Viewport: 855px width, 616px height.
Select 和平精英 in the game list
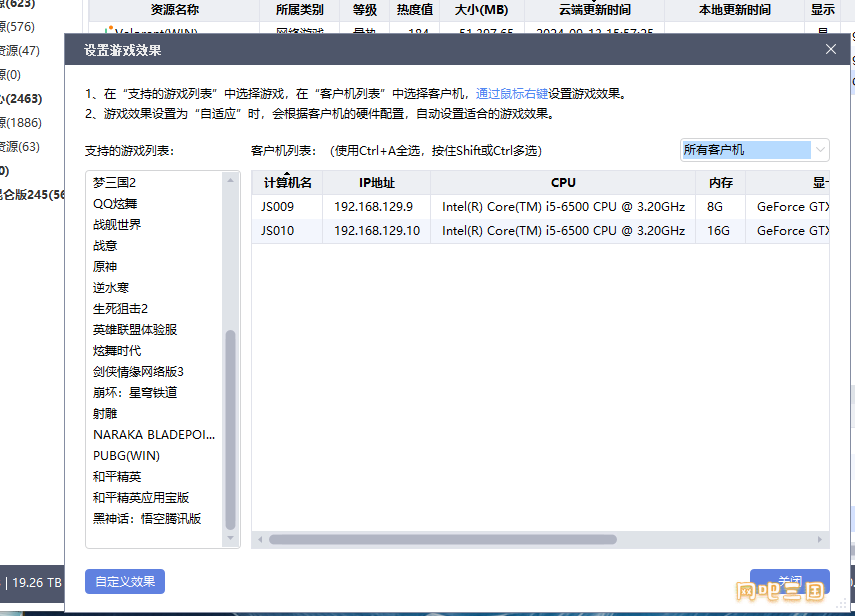pyautogui.click(x=117, y=476)
